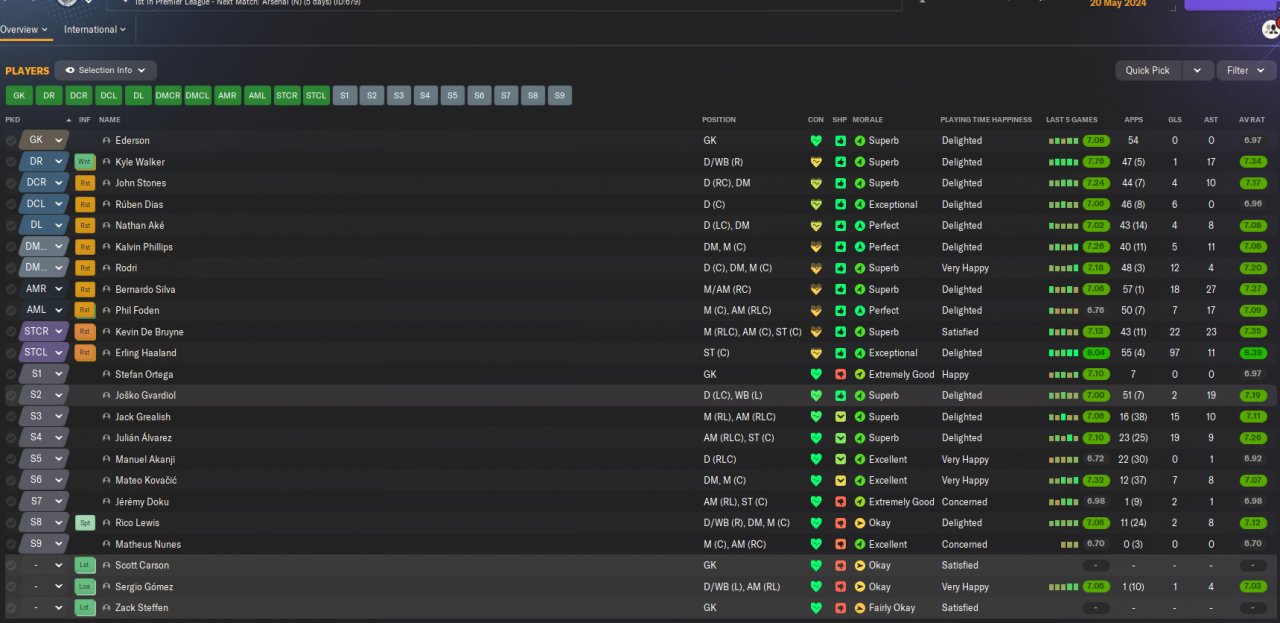Sort by the POSITION column header
This screenshot has height=623, width=1280.
[x=719, y=120]
